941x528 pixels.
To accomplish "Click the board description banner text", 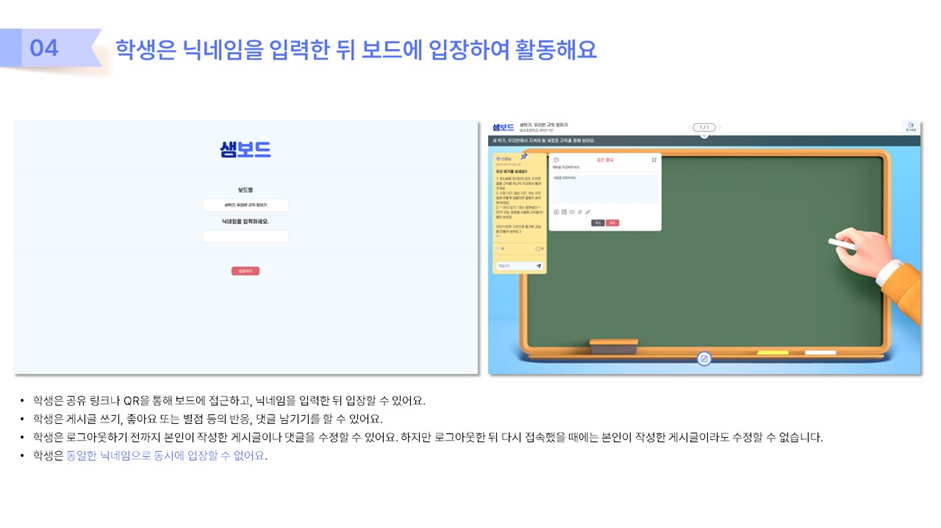I will [x=544, y=140].
